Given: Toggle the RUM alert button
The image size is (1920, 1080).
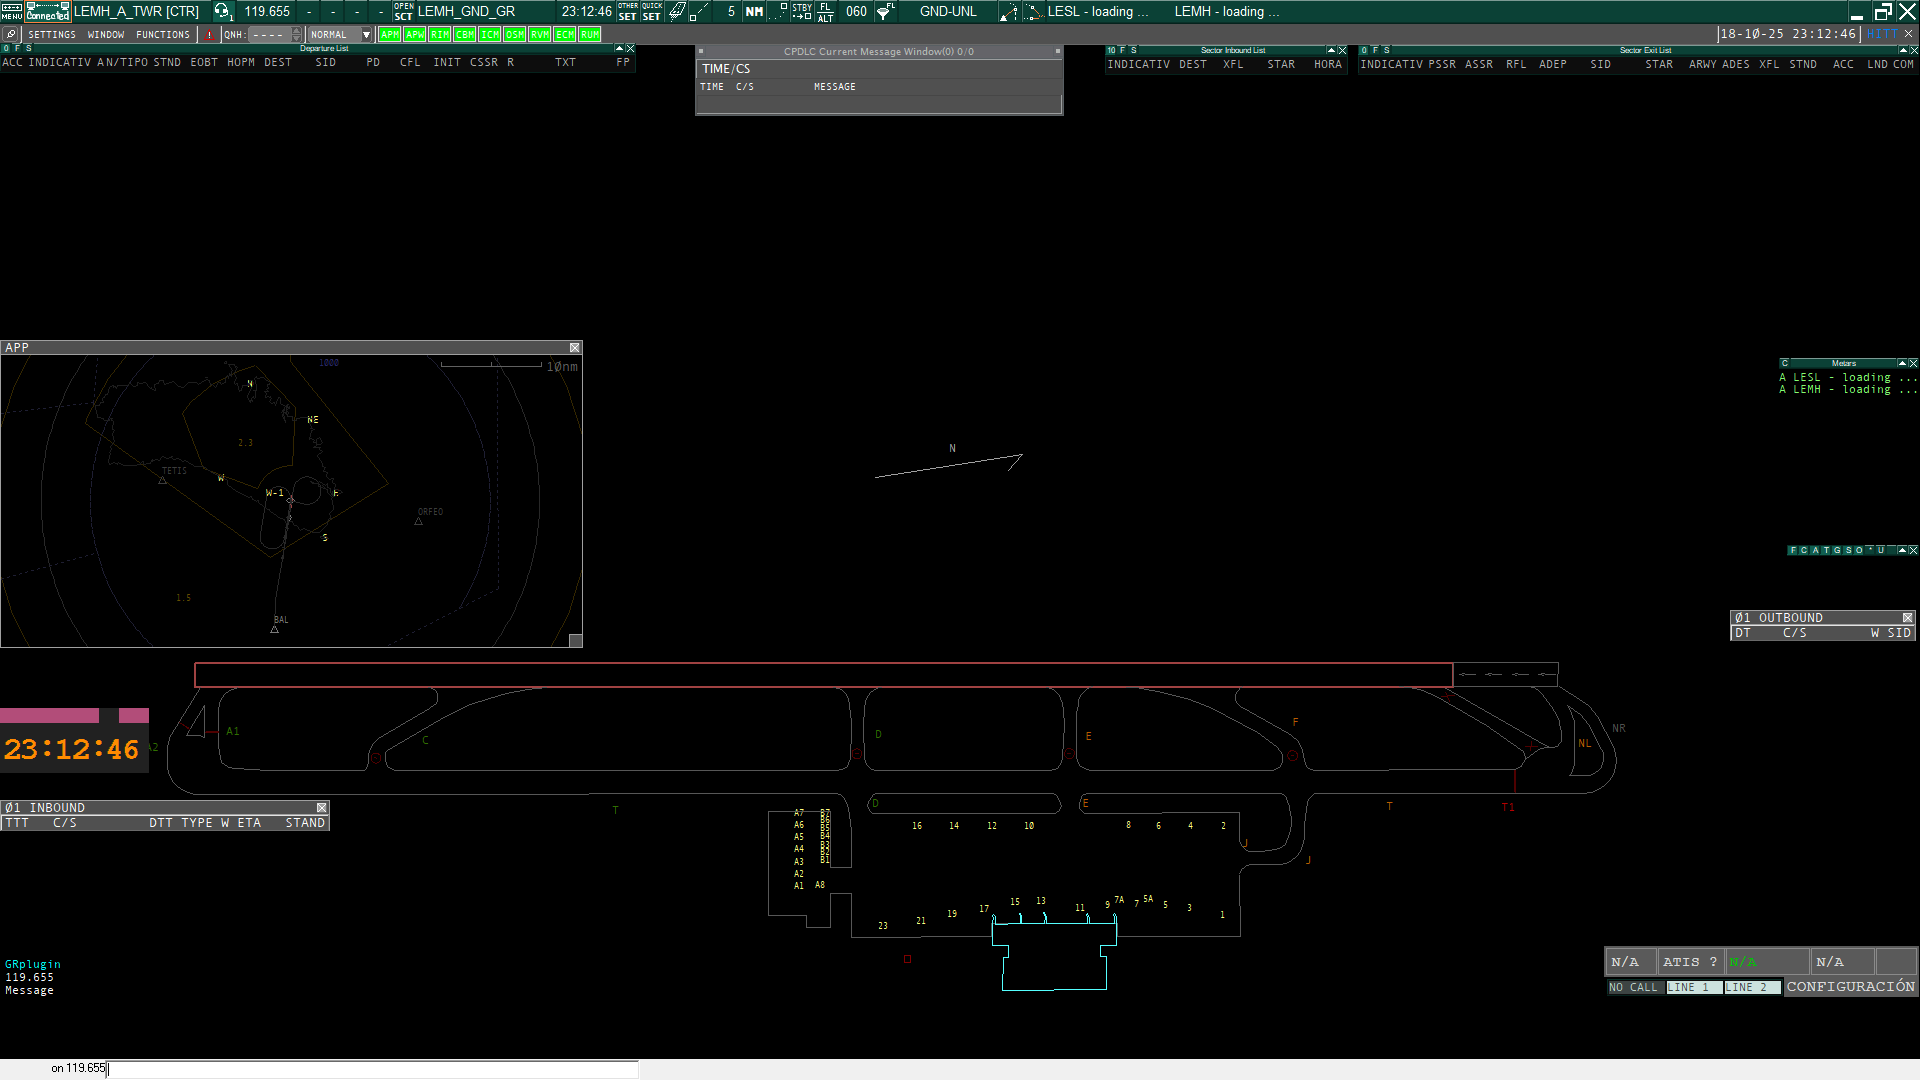Looking at the screenshot, I should coord(589,35).
